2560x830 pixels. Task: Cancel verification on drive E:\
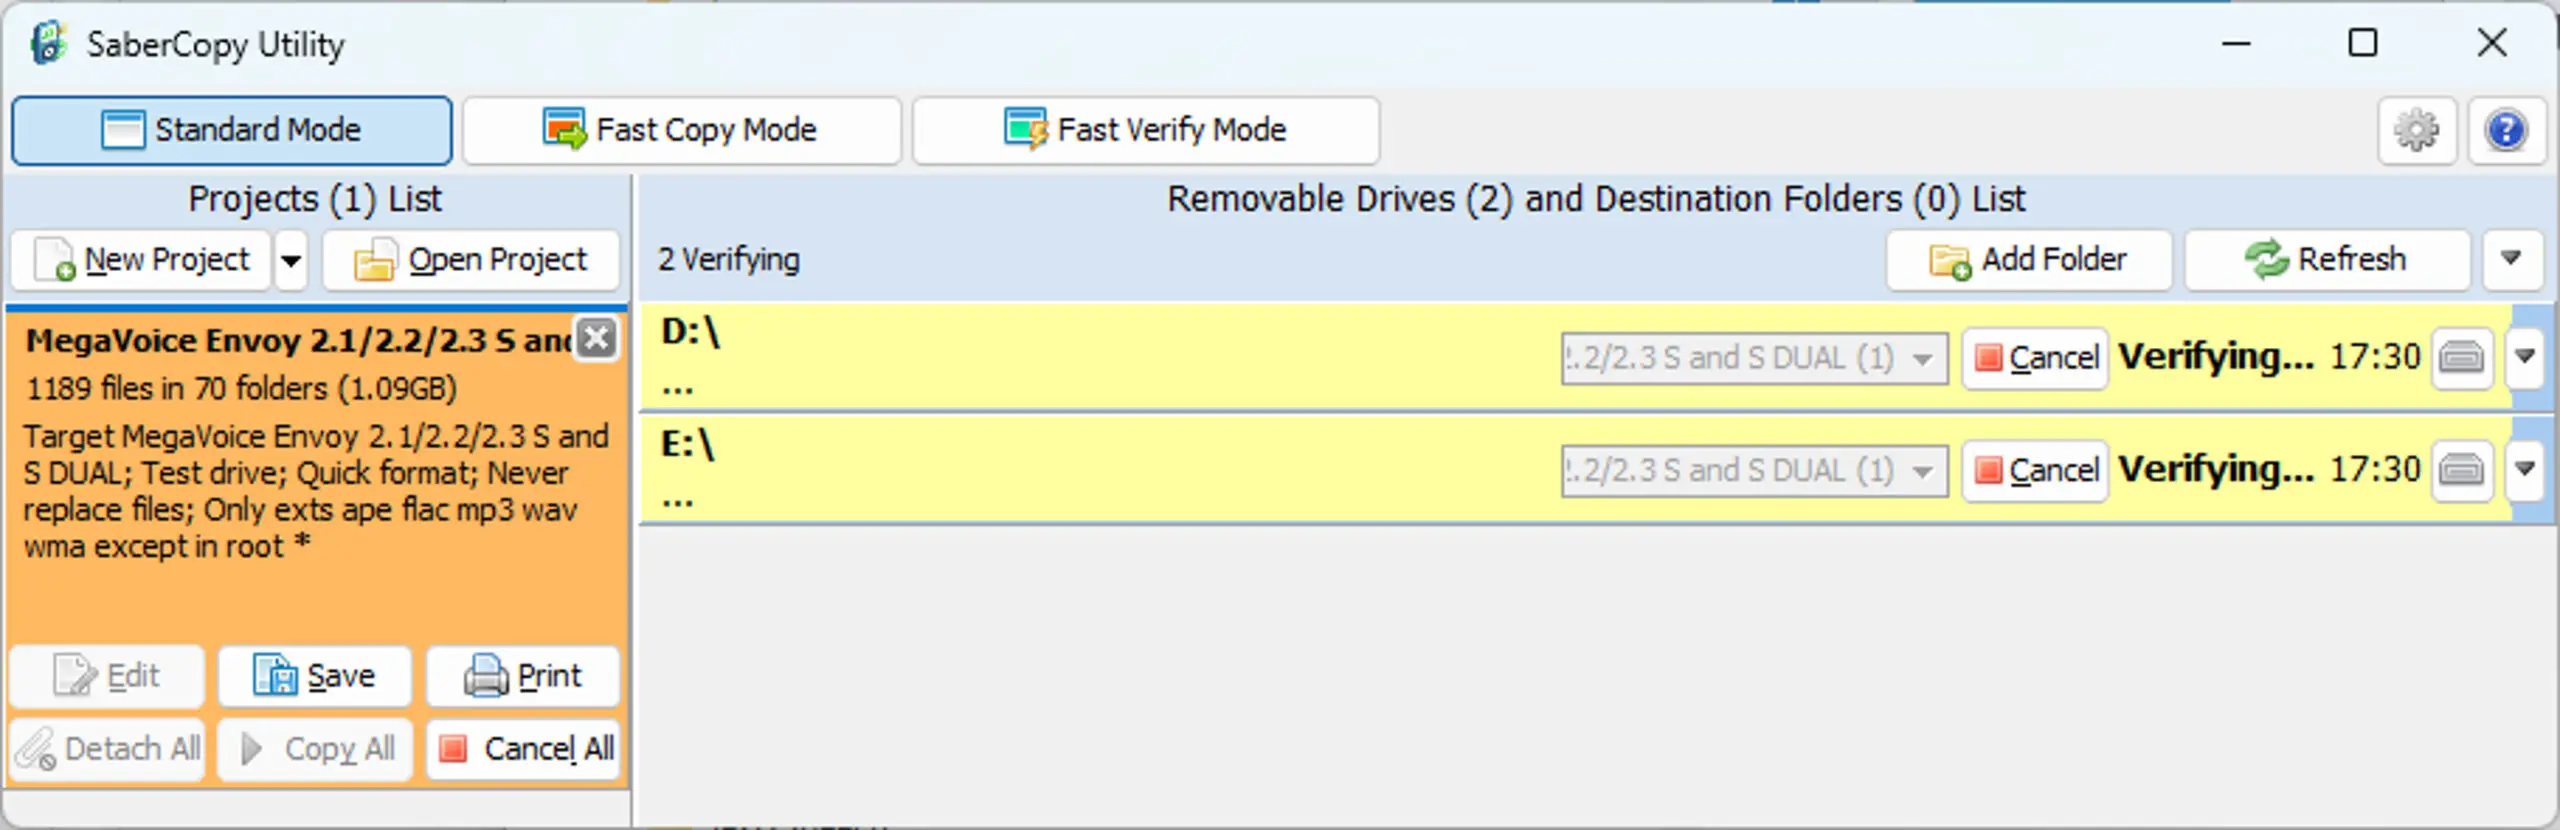[x=2035, y=470]
